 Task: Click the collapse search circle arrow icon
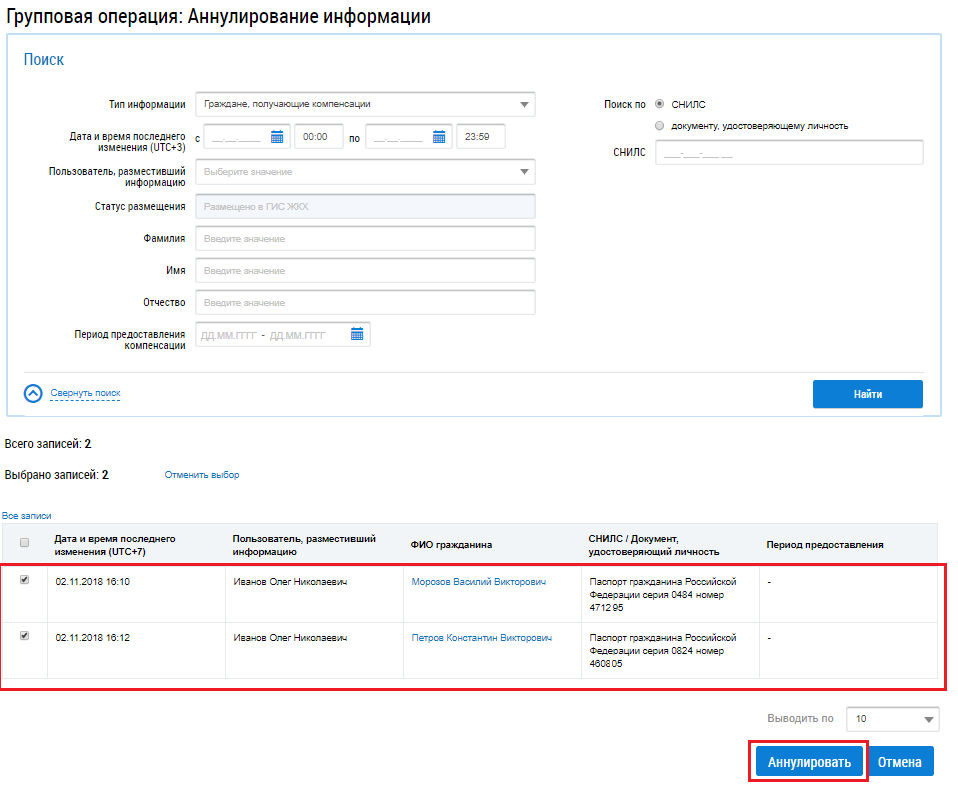click(x=33, y=393)
